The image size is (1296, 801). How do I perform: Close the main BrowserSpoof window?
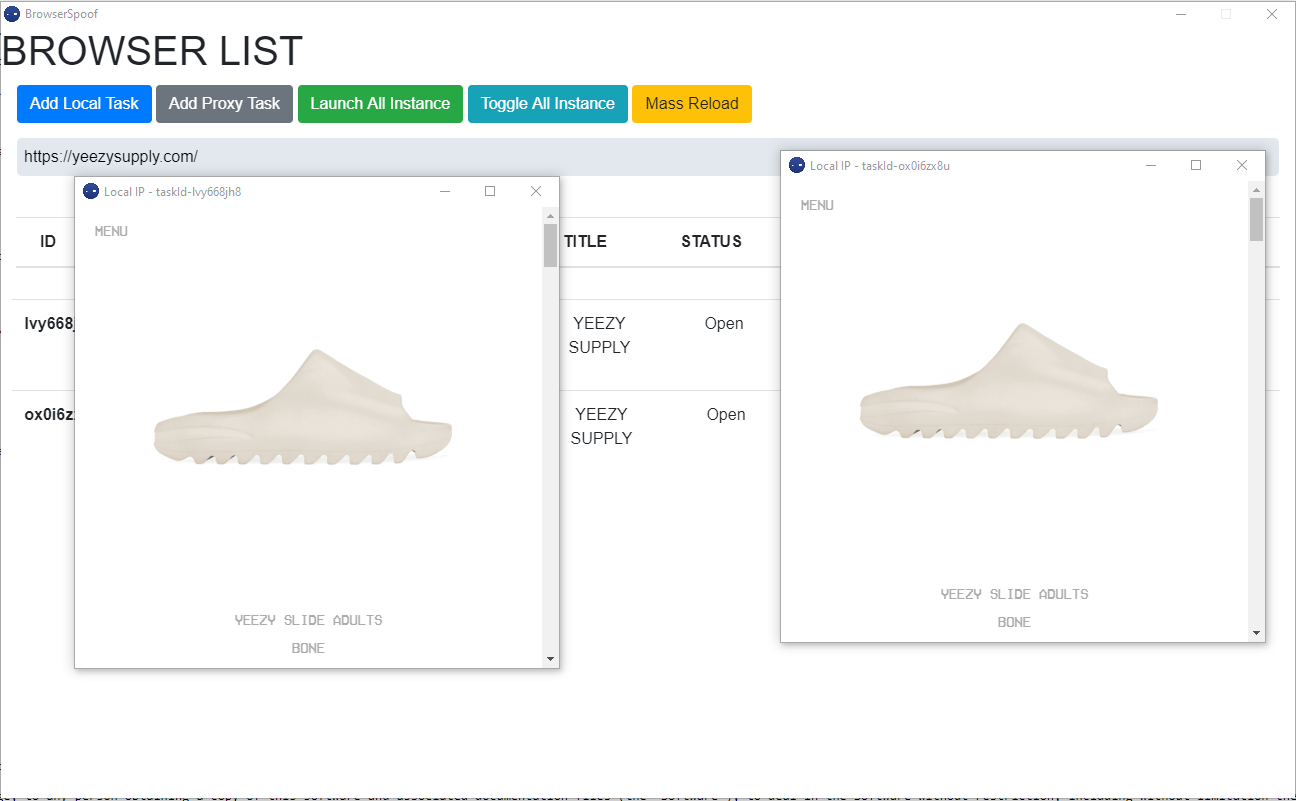pyautogui.click(x=1272, y=14)
